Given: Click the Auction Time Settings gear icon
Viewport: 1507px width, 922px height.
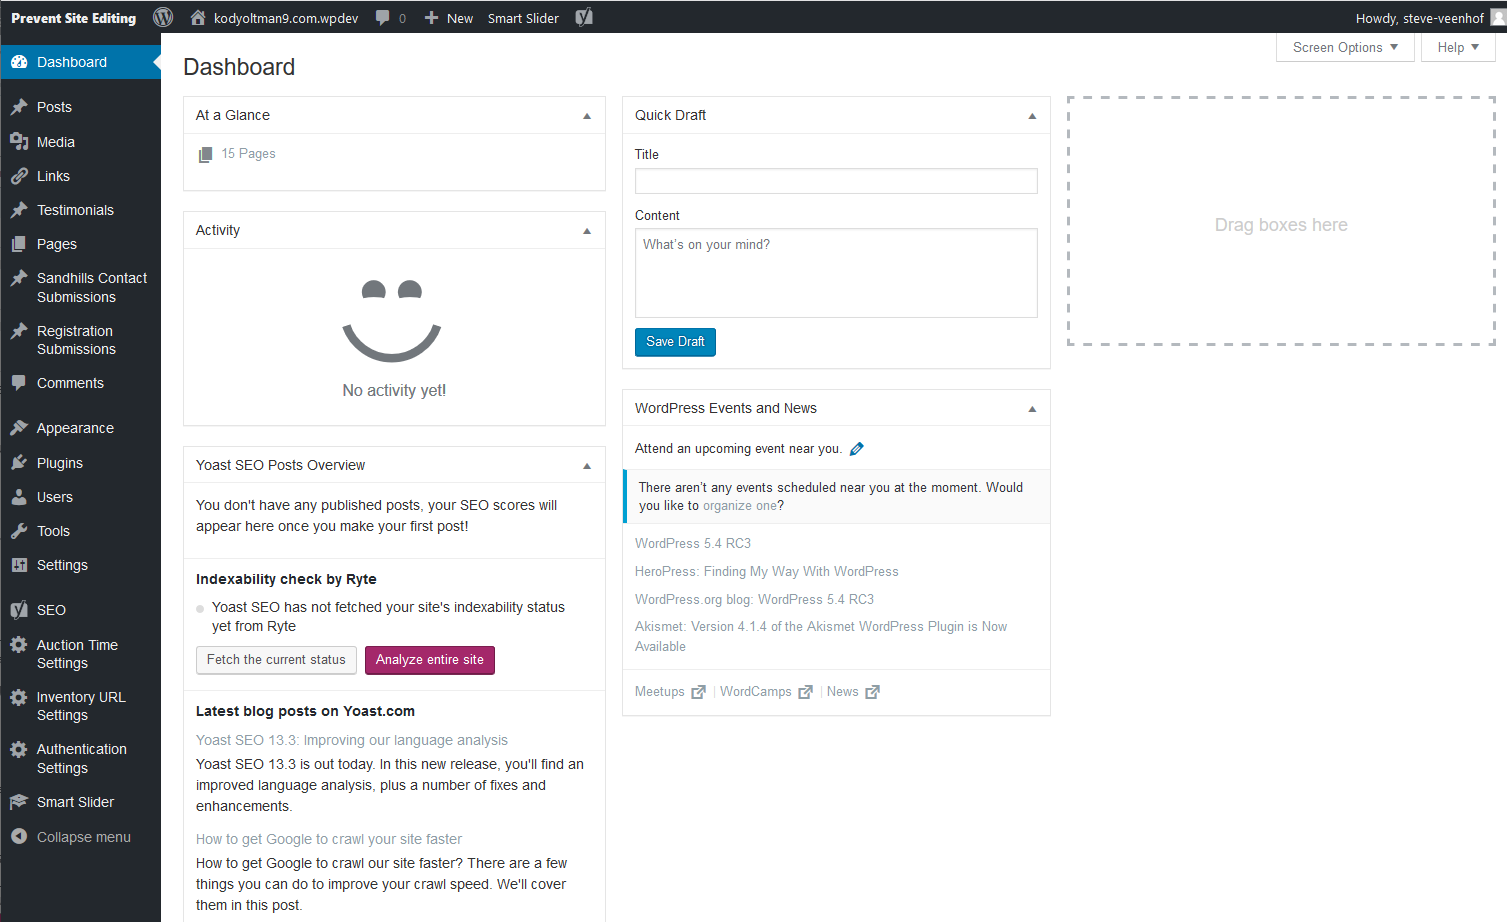Looking at the screenshot, I should [x=19, y=645].
